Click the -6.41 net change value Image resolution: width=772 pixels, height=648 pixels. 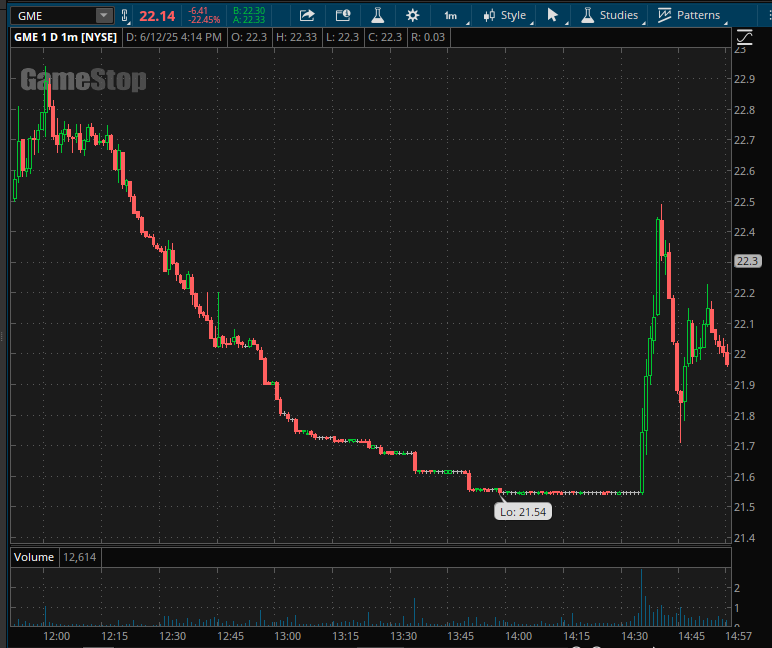(x=198, y=11)
